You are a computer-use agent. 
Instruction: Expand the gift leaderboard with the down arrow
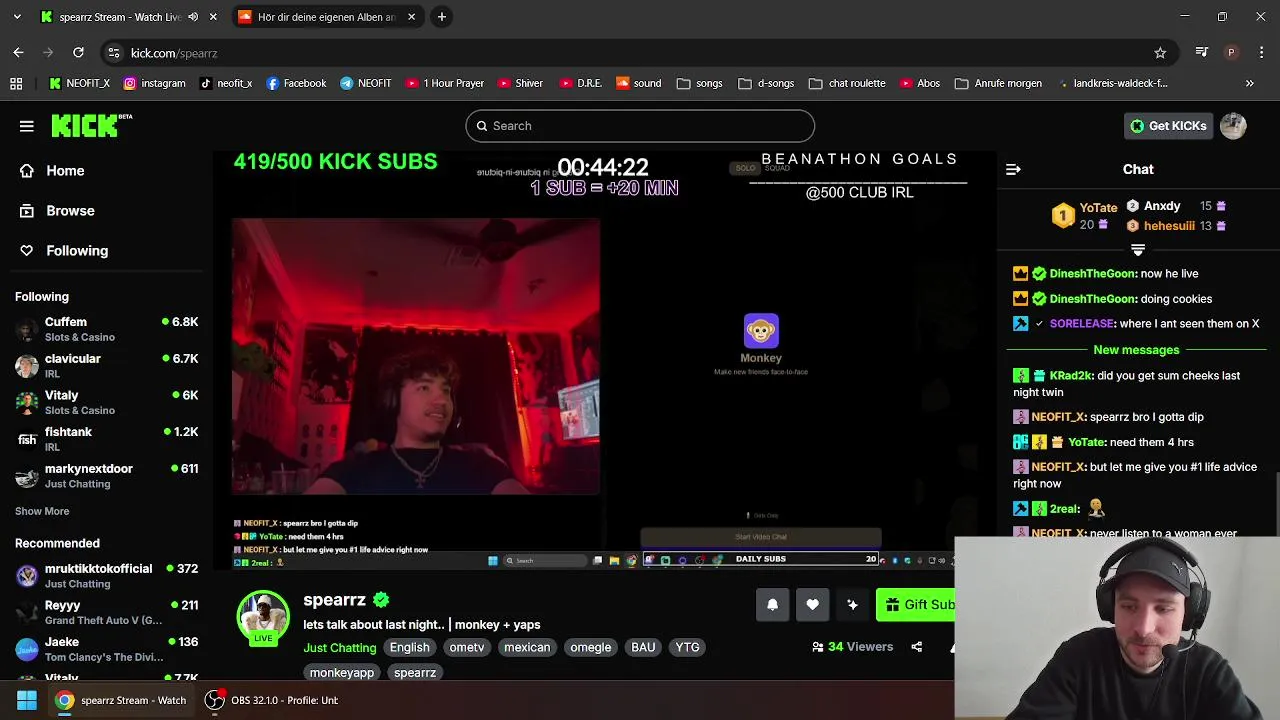[1138, 250]
